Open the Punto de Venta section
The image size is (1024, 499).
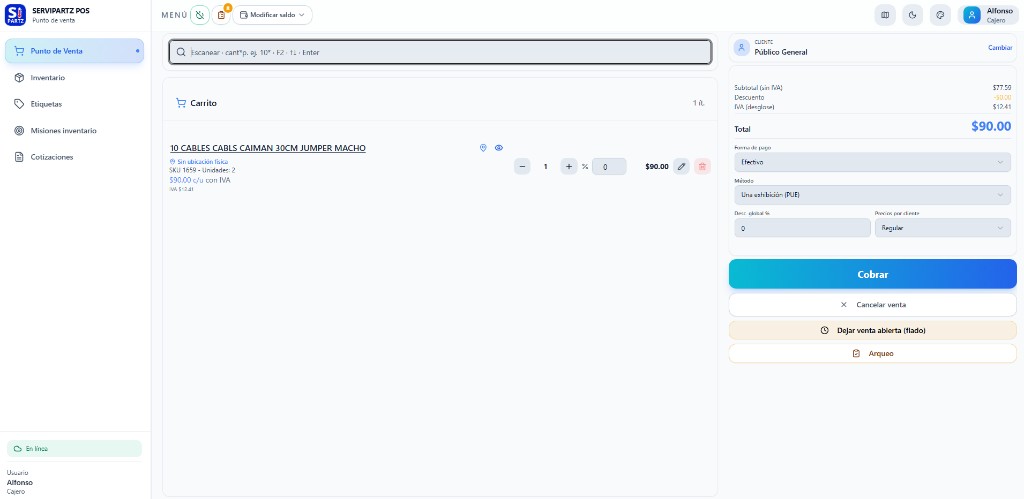click(x=74, y=51)
